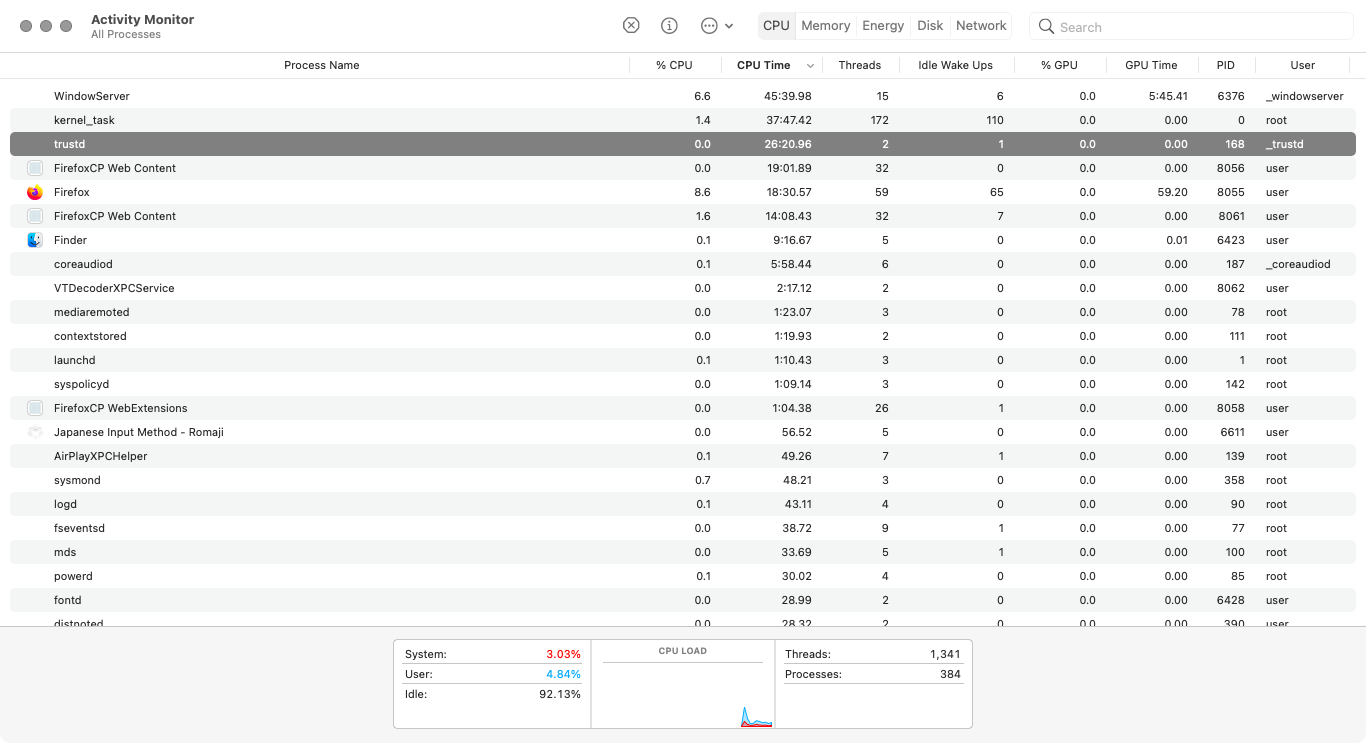Switch to the Energy tab
This screenshot has width=1366, height=743.
point(883,26)
